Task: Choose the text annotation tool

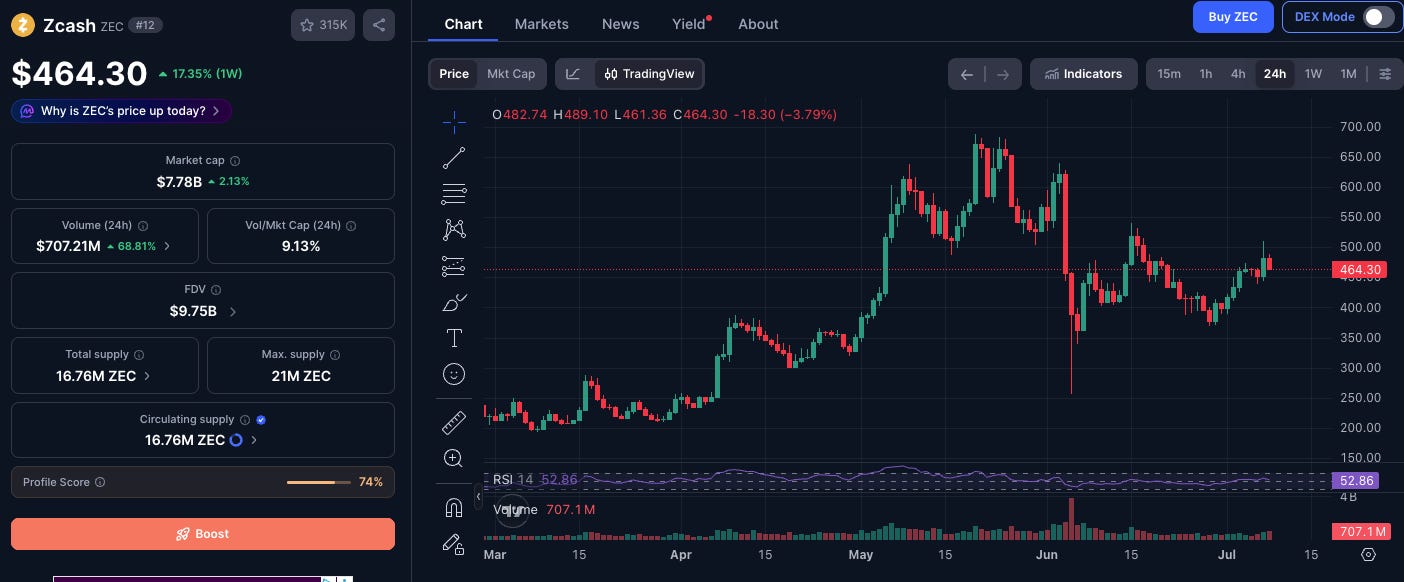Action: point(454,338)
